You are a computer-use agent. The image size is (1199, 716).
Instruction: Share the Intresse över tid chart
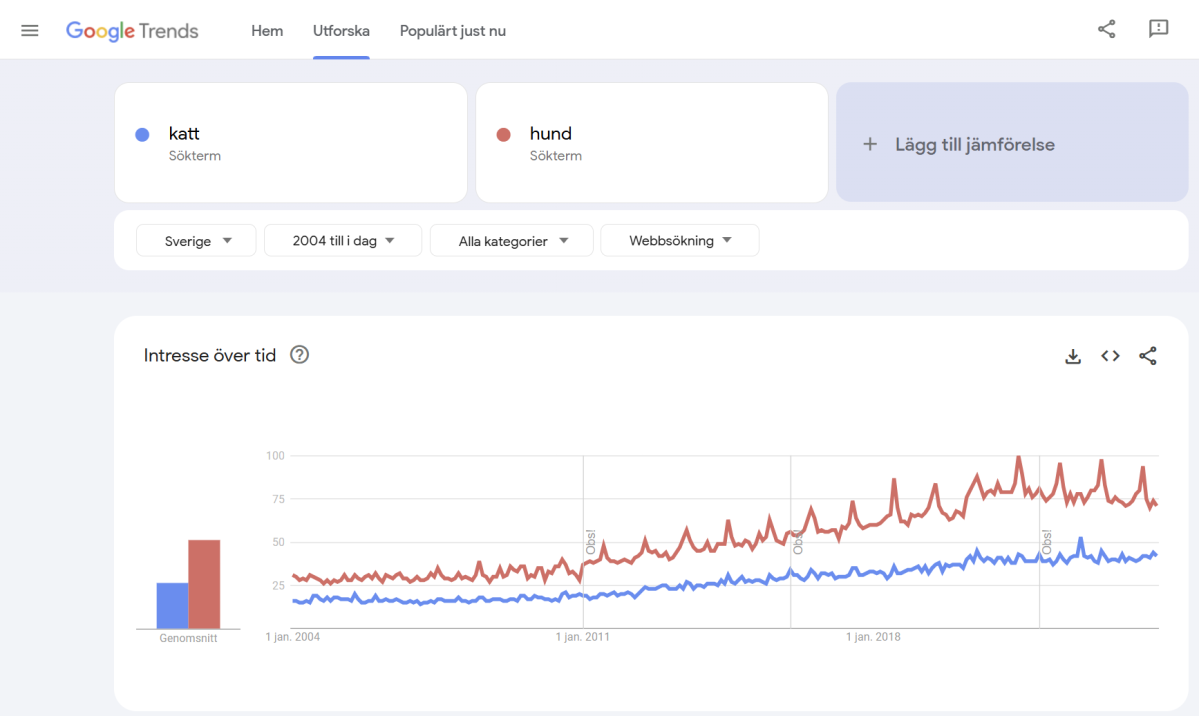click(x=1147, y=355)
